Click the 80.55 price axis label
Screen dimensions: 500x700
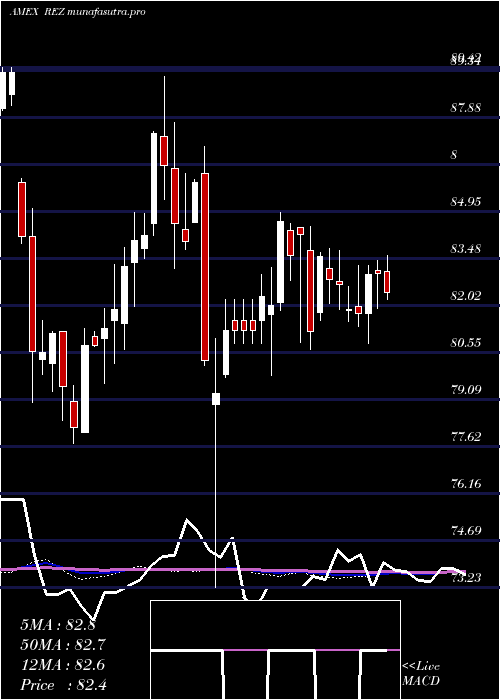coord(466,342)
